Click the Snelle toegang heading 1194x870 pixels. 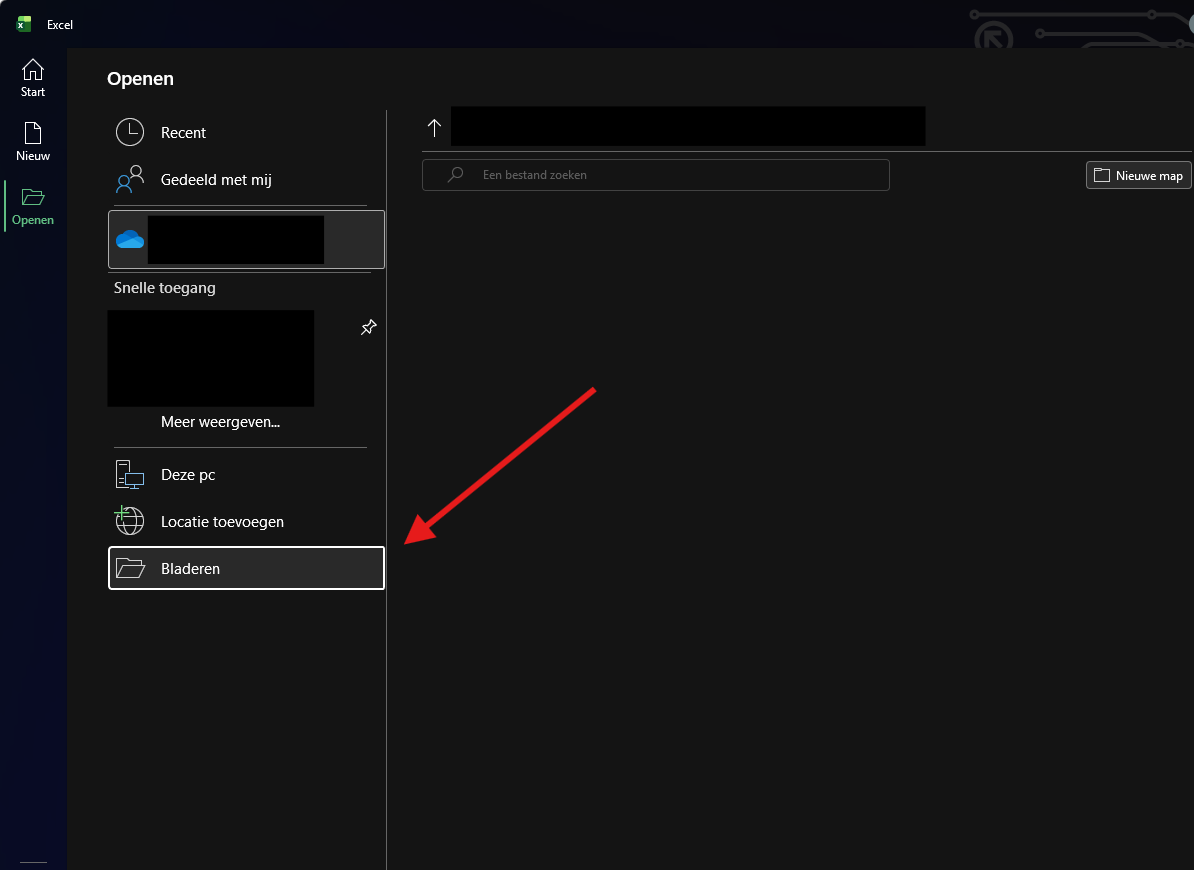tap(164, 288)
